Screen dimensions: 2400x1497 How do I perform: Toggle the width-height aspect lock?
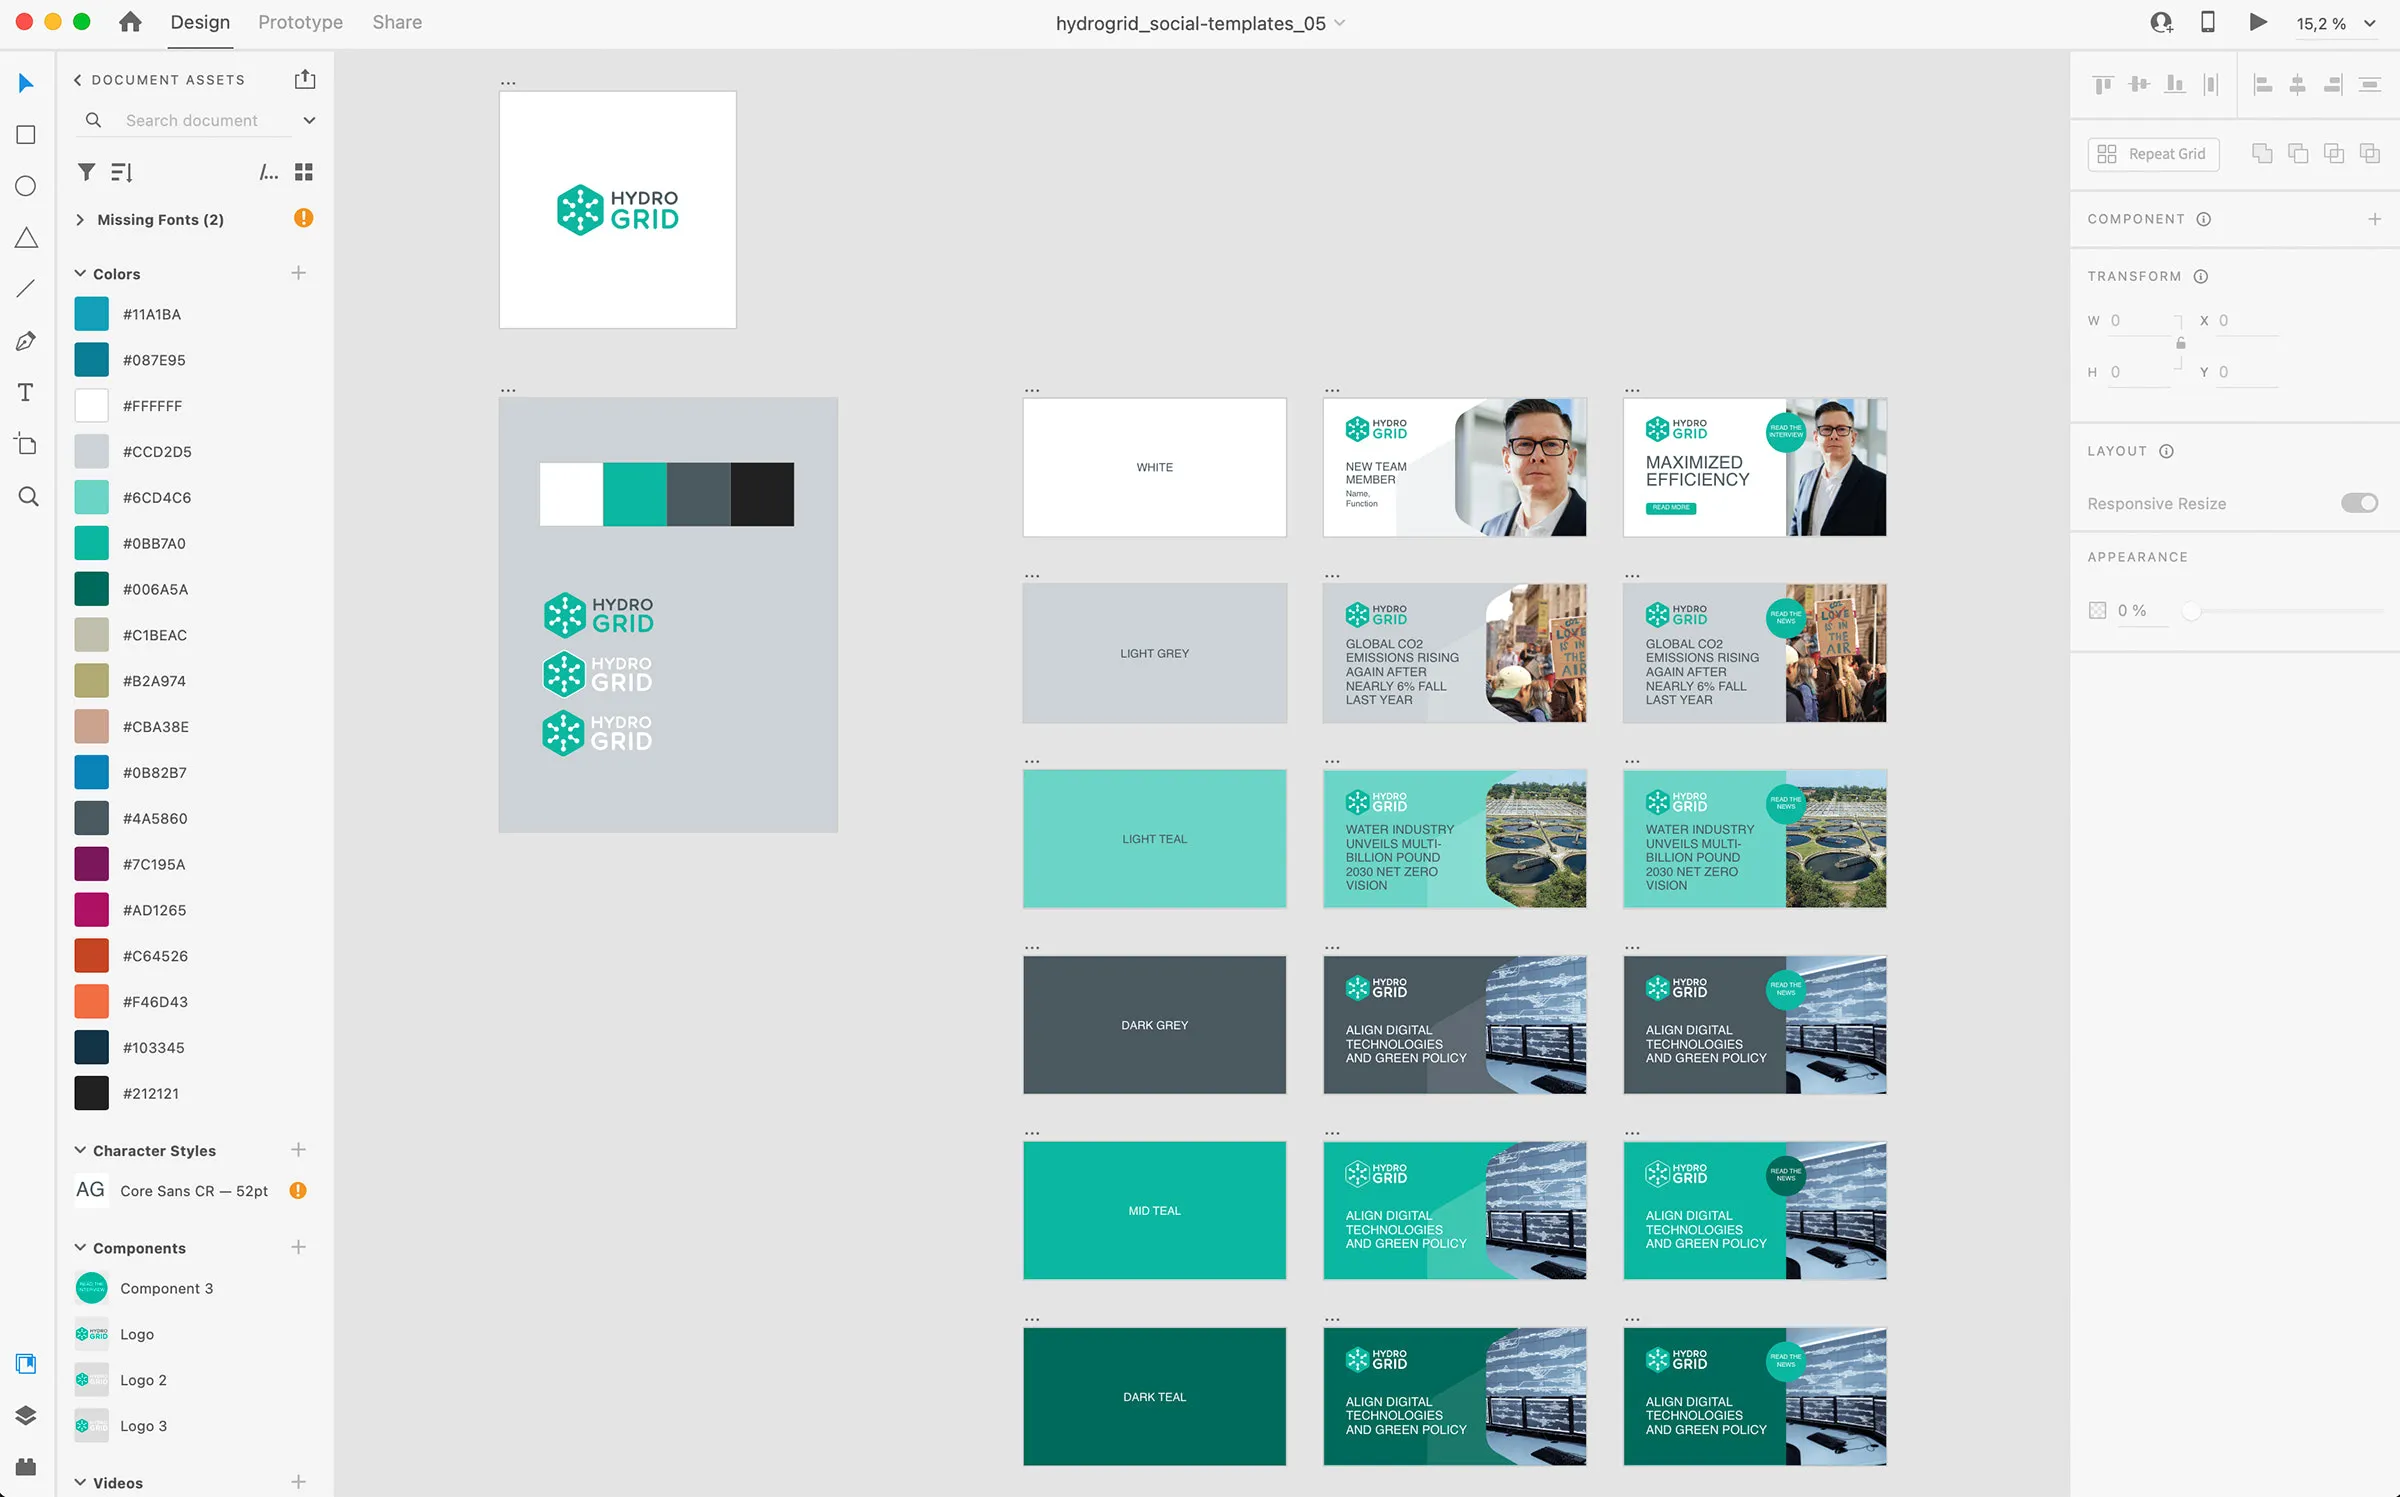pyautogui.click(x=2181, y=344)
